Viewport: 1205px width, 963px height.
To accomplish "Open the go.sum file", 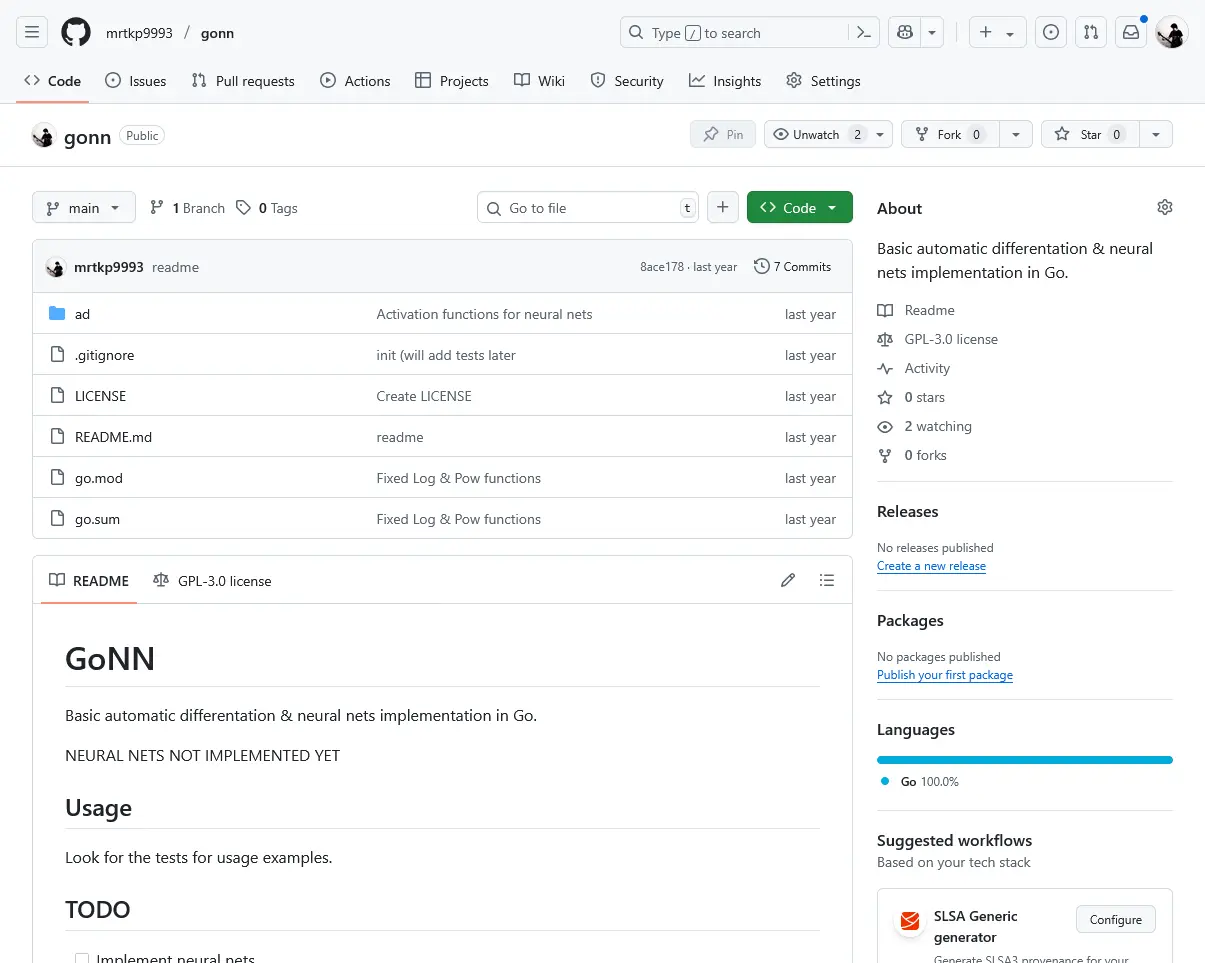I will 97,519.
